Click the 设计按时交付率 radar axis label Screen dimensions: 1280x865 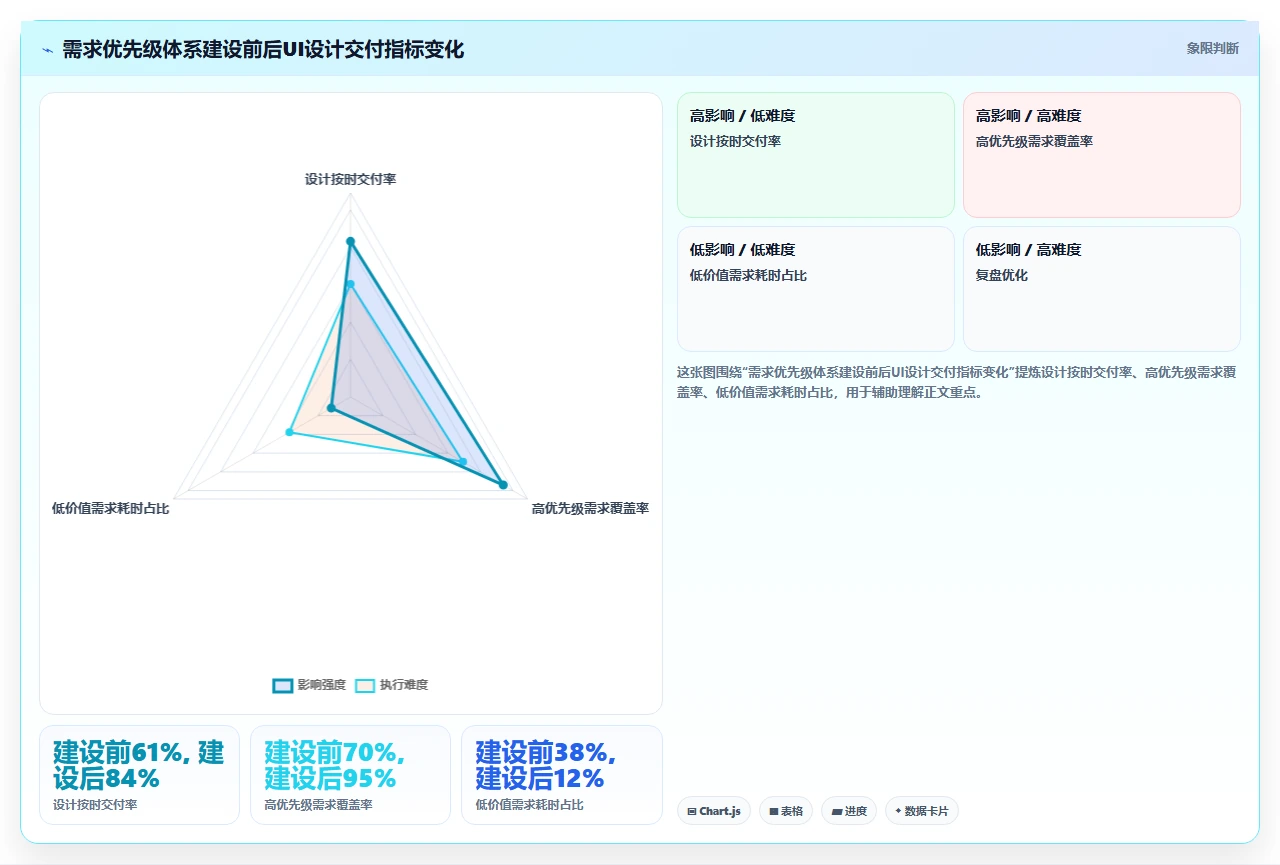click(350, 179)
